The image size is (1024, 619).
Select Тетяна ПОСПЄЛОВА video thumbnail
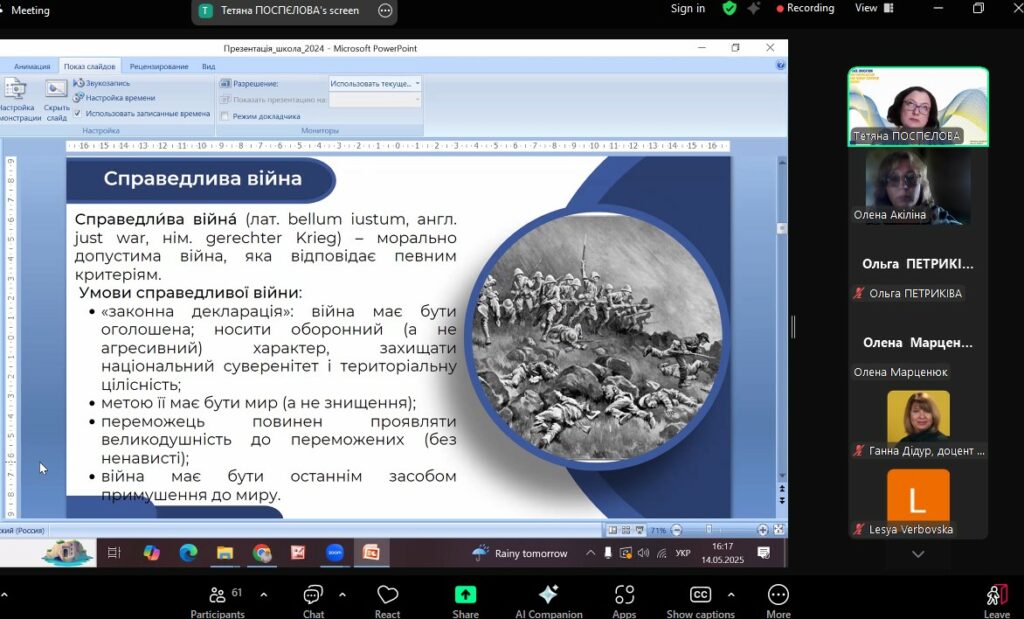pos(918,106)
